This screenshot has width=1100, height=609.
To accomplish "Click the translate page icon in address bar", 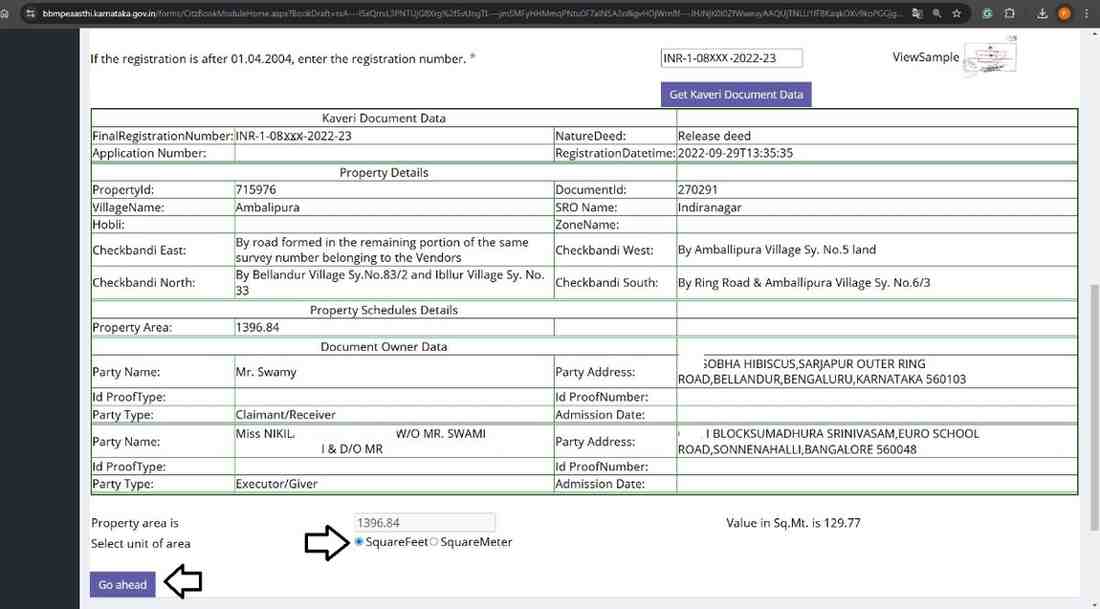I will (x=918, y=14).
